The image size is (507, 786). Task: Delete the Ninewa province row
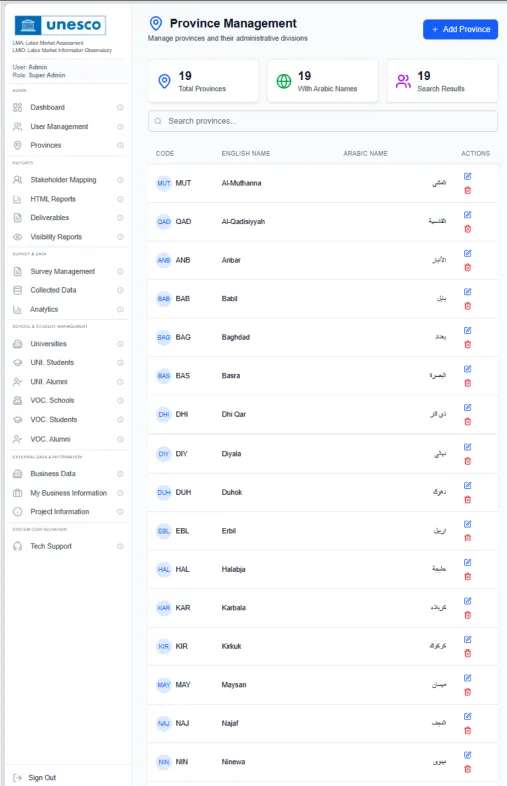coord(467,769)
